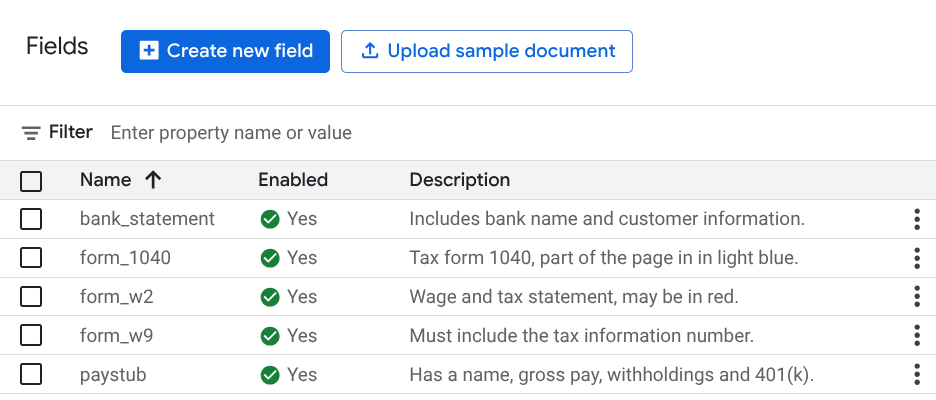Click the Name column header
The image size is (936, 400).
click(106, 180)
